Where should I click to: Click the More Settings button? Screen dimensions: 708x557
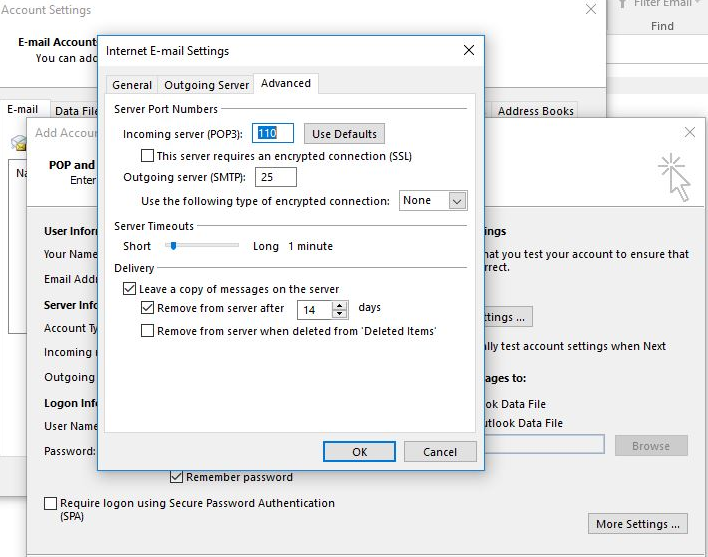[638, 524]
